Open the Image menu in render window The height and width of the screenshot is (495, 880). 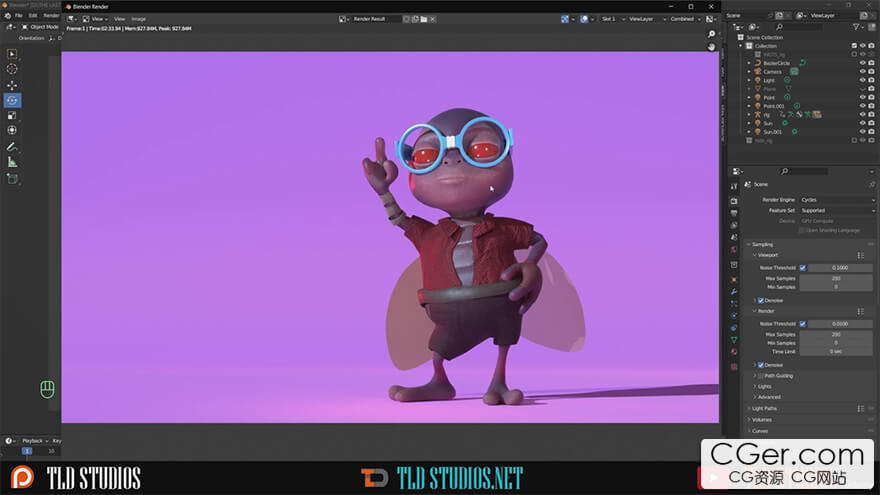[139, 19]
